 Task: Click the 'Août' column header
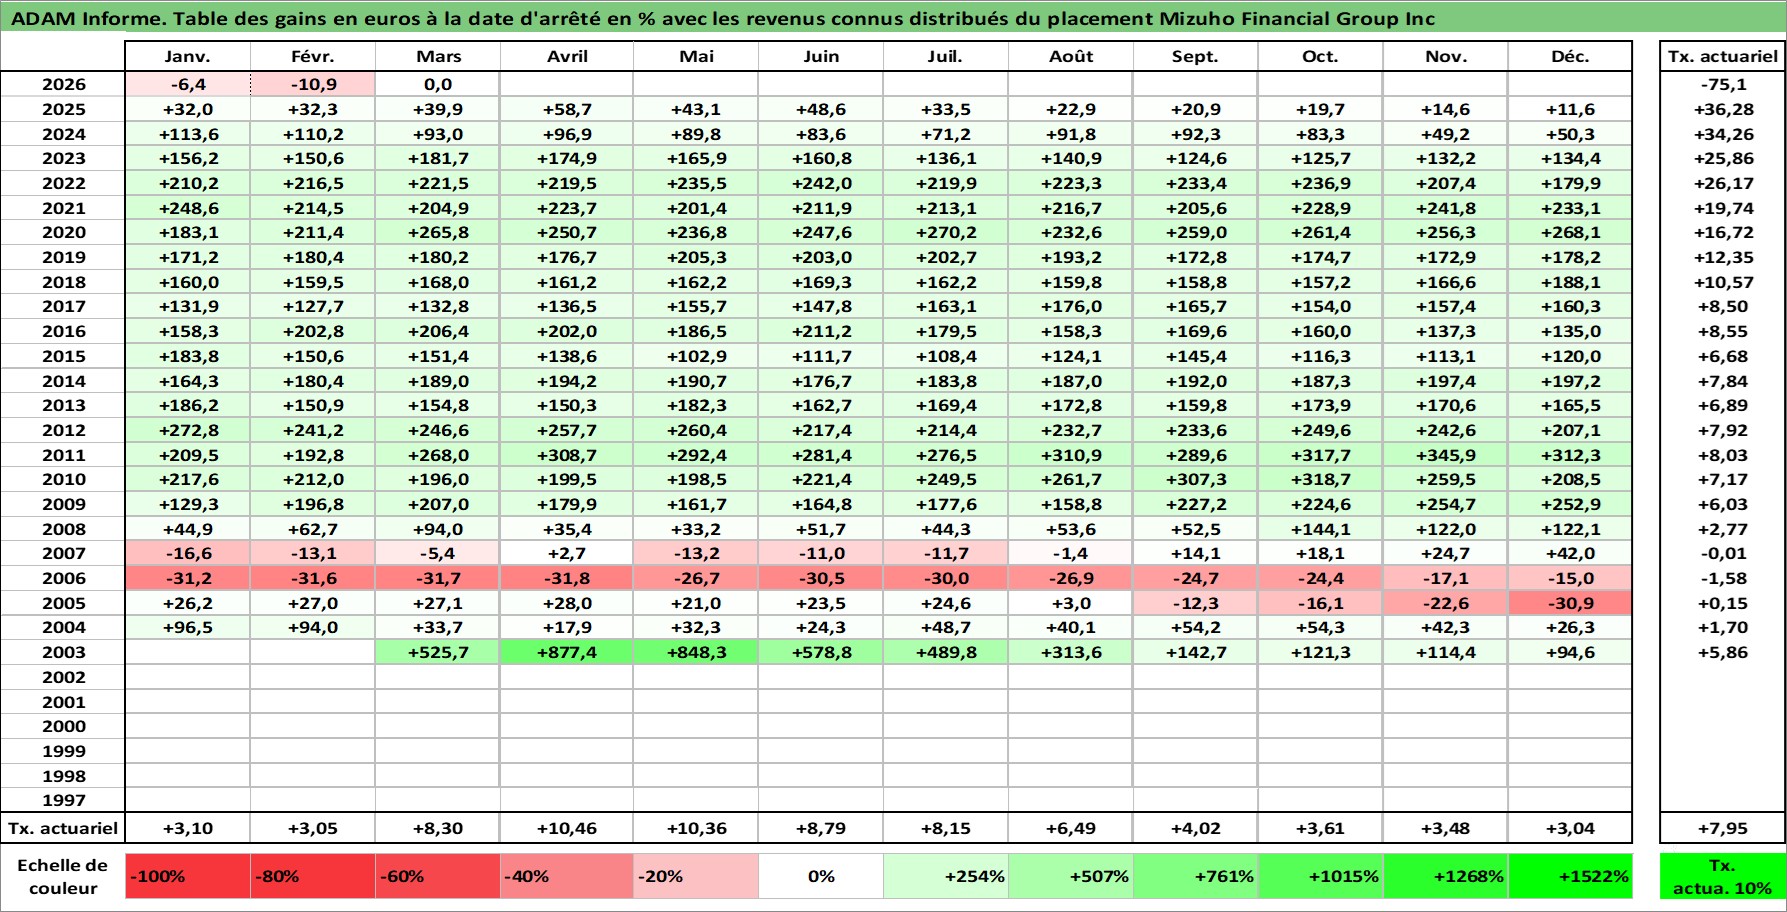tap(1071, 57)
